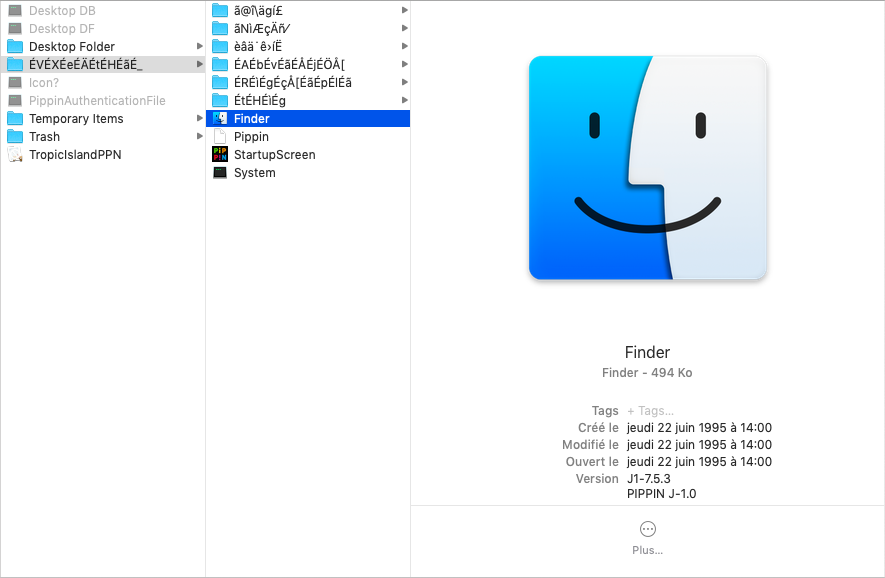The image size is (885, 578).
Task: Select the Pippin file name
Action: (251, 137)
